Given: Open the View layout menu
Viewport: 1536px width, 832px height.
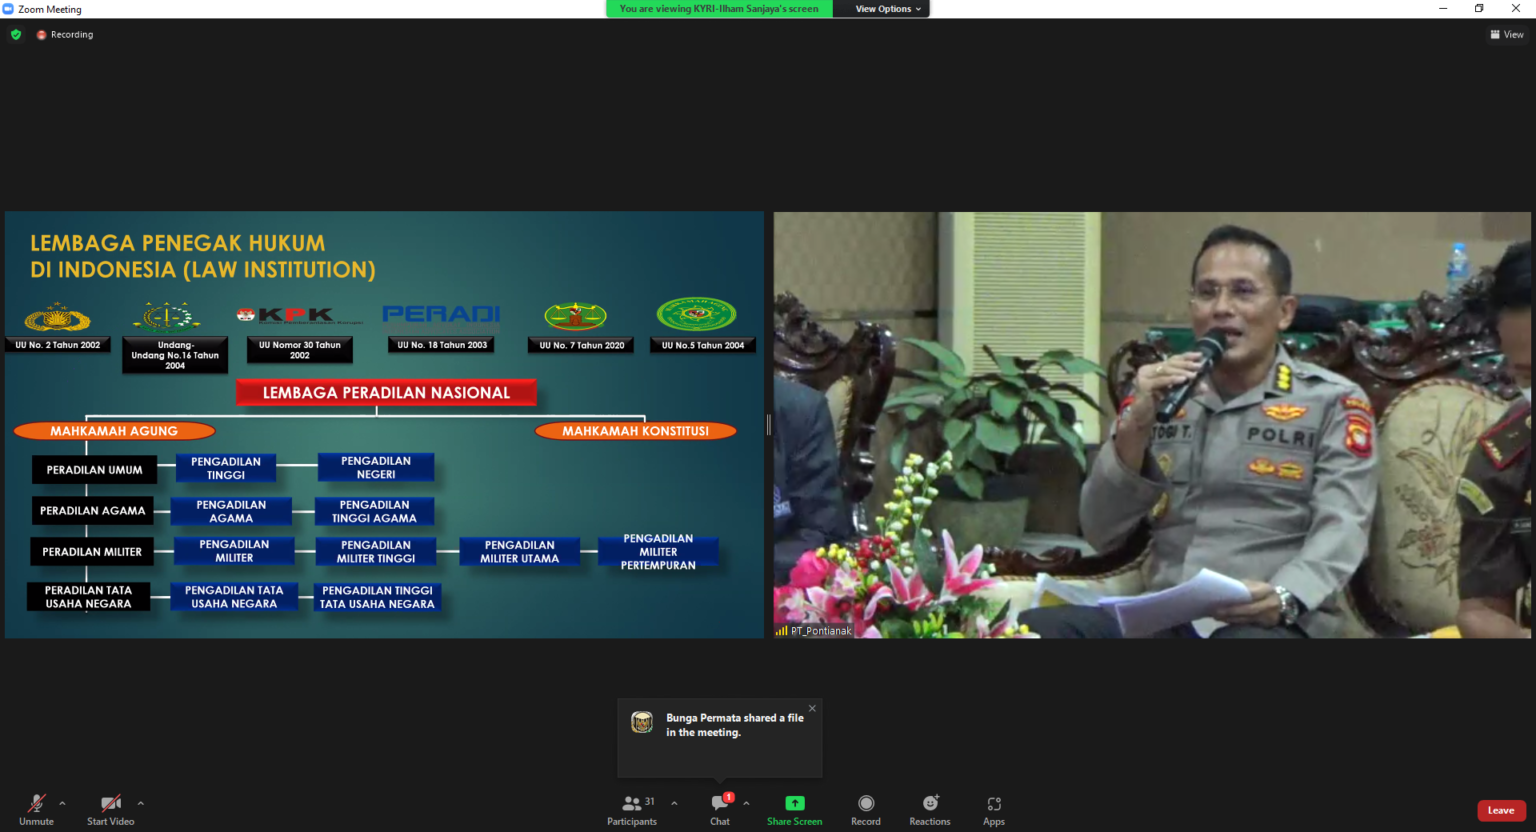Looking at the screenshot, I should (1507, 35).
